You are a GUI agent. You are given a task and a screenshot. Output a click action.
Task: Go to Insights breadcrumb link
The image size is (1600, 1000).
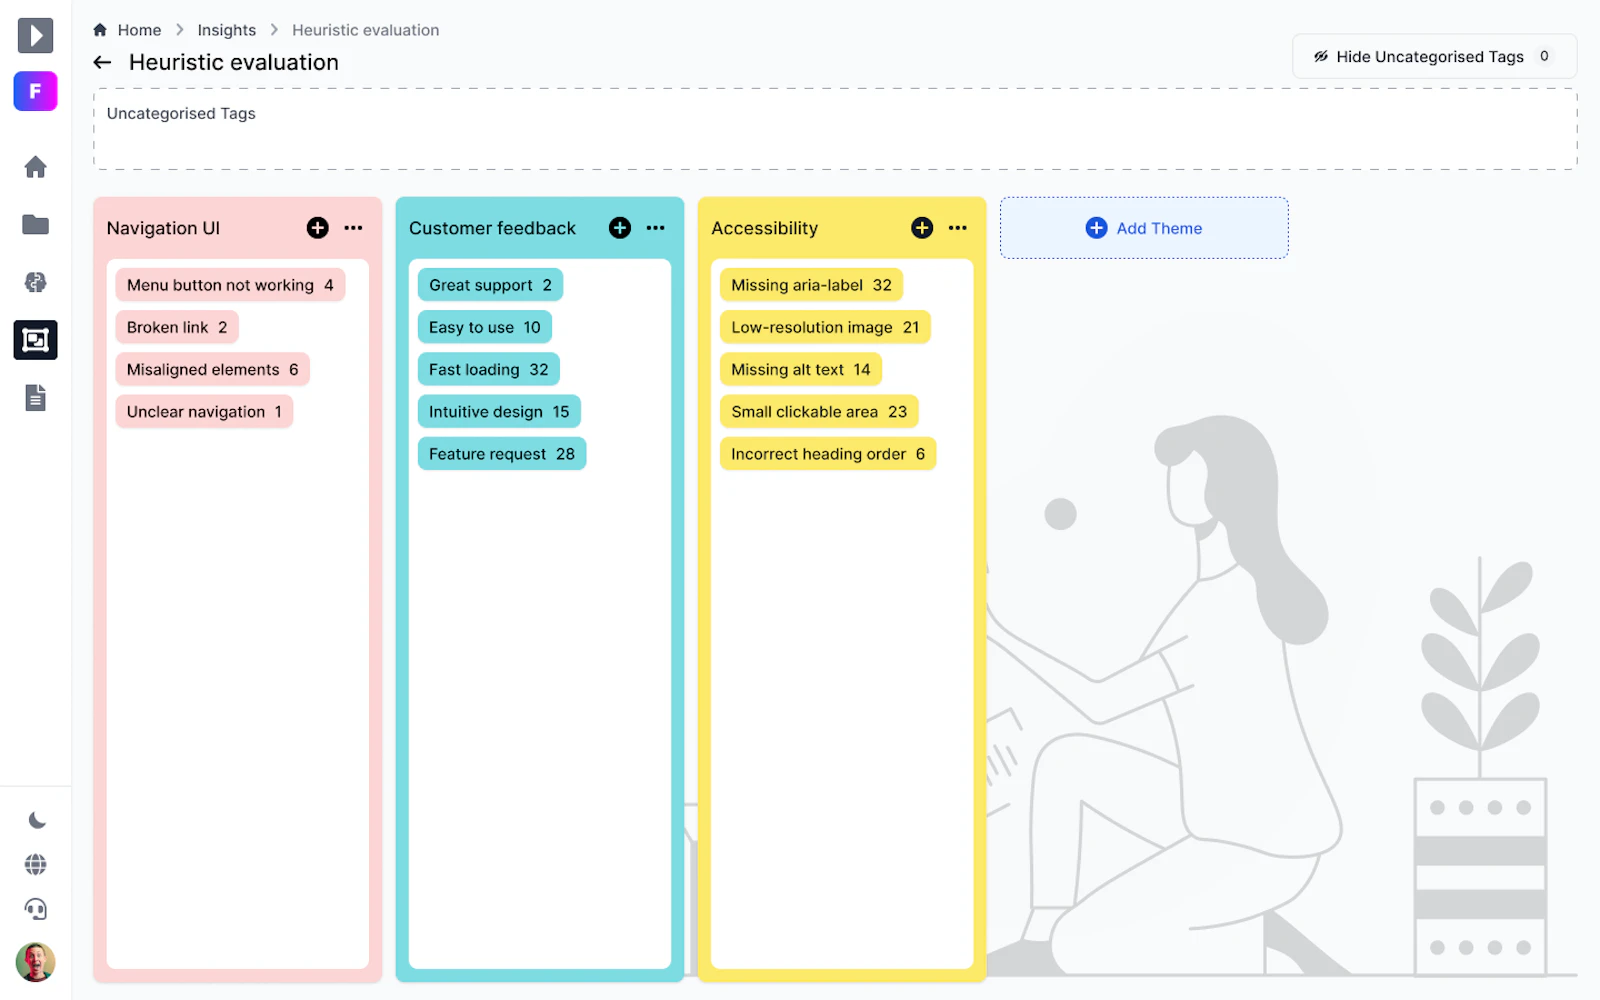click(x=226, y=30)
